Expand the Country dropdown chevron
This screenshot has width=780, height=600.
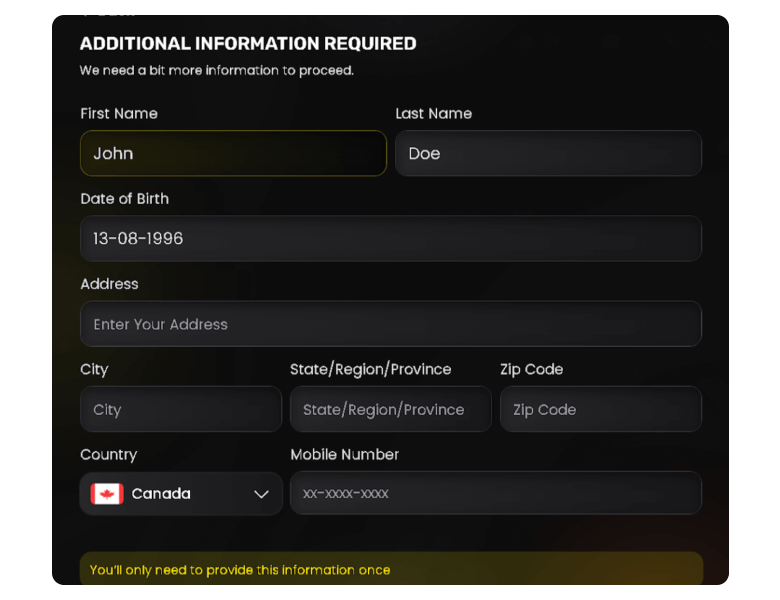261,494
